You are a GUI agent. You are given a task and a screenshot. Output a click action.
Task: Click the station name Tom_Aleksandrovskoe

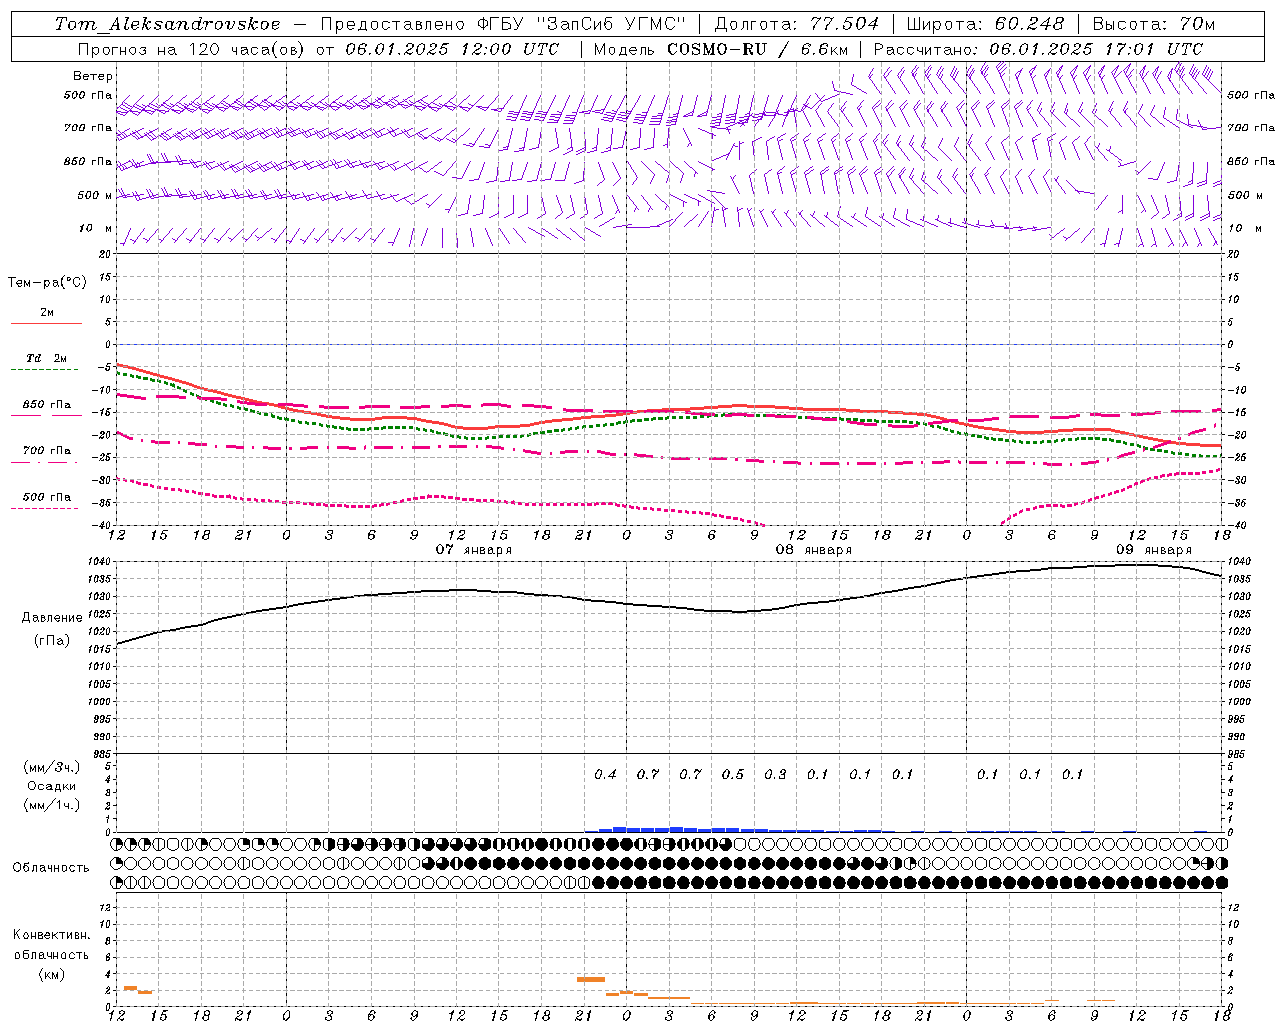tap(168, 24)
